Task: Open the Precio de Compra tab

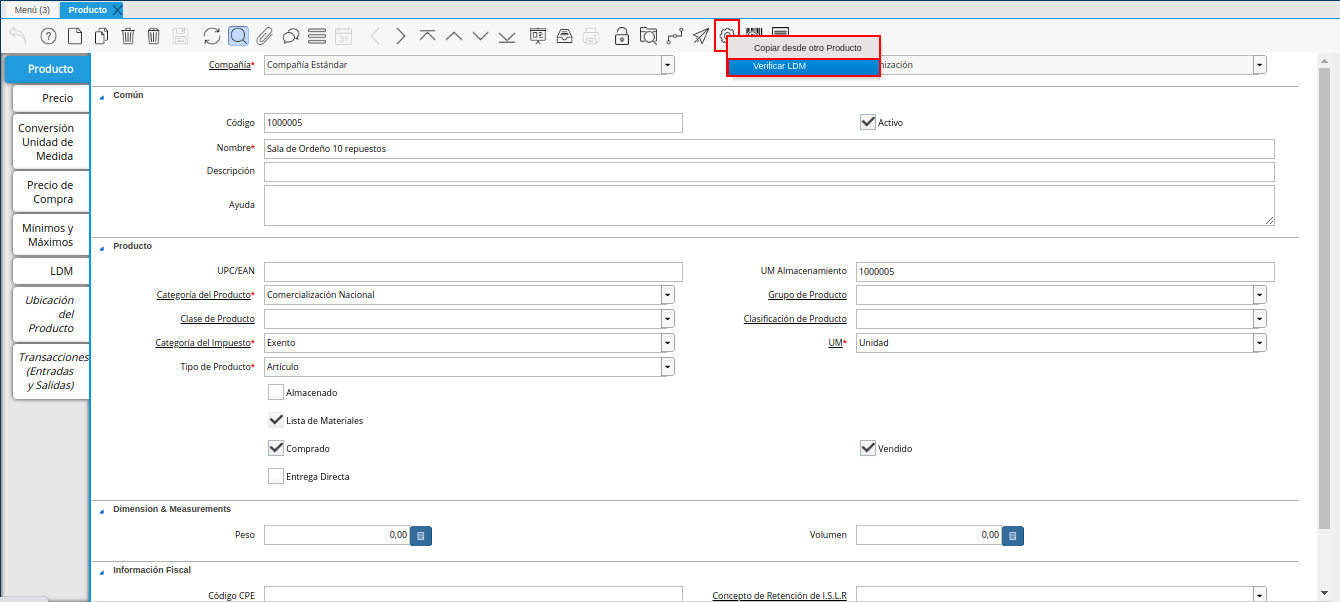Action: [x=52, y=192]
